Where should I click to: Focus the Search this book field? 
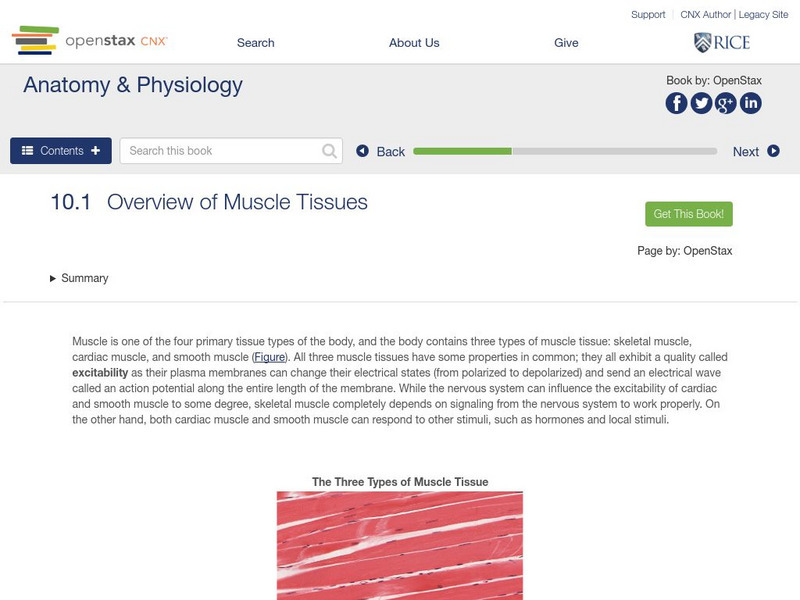point(222,151)
